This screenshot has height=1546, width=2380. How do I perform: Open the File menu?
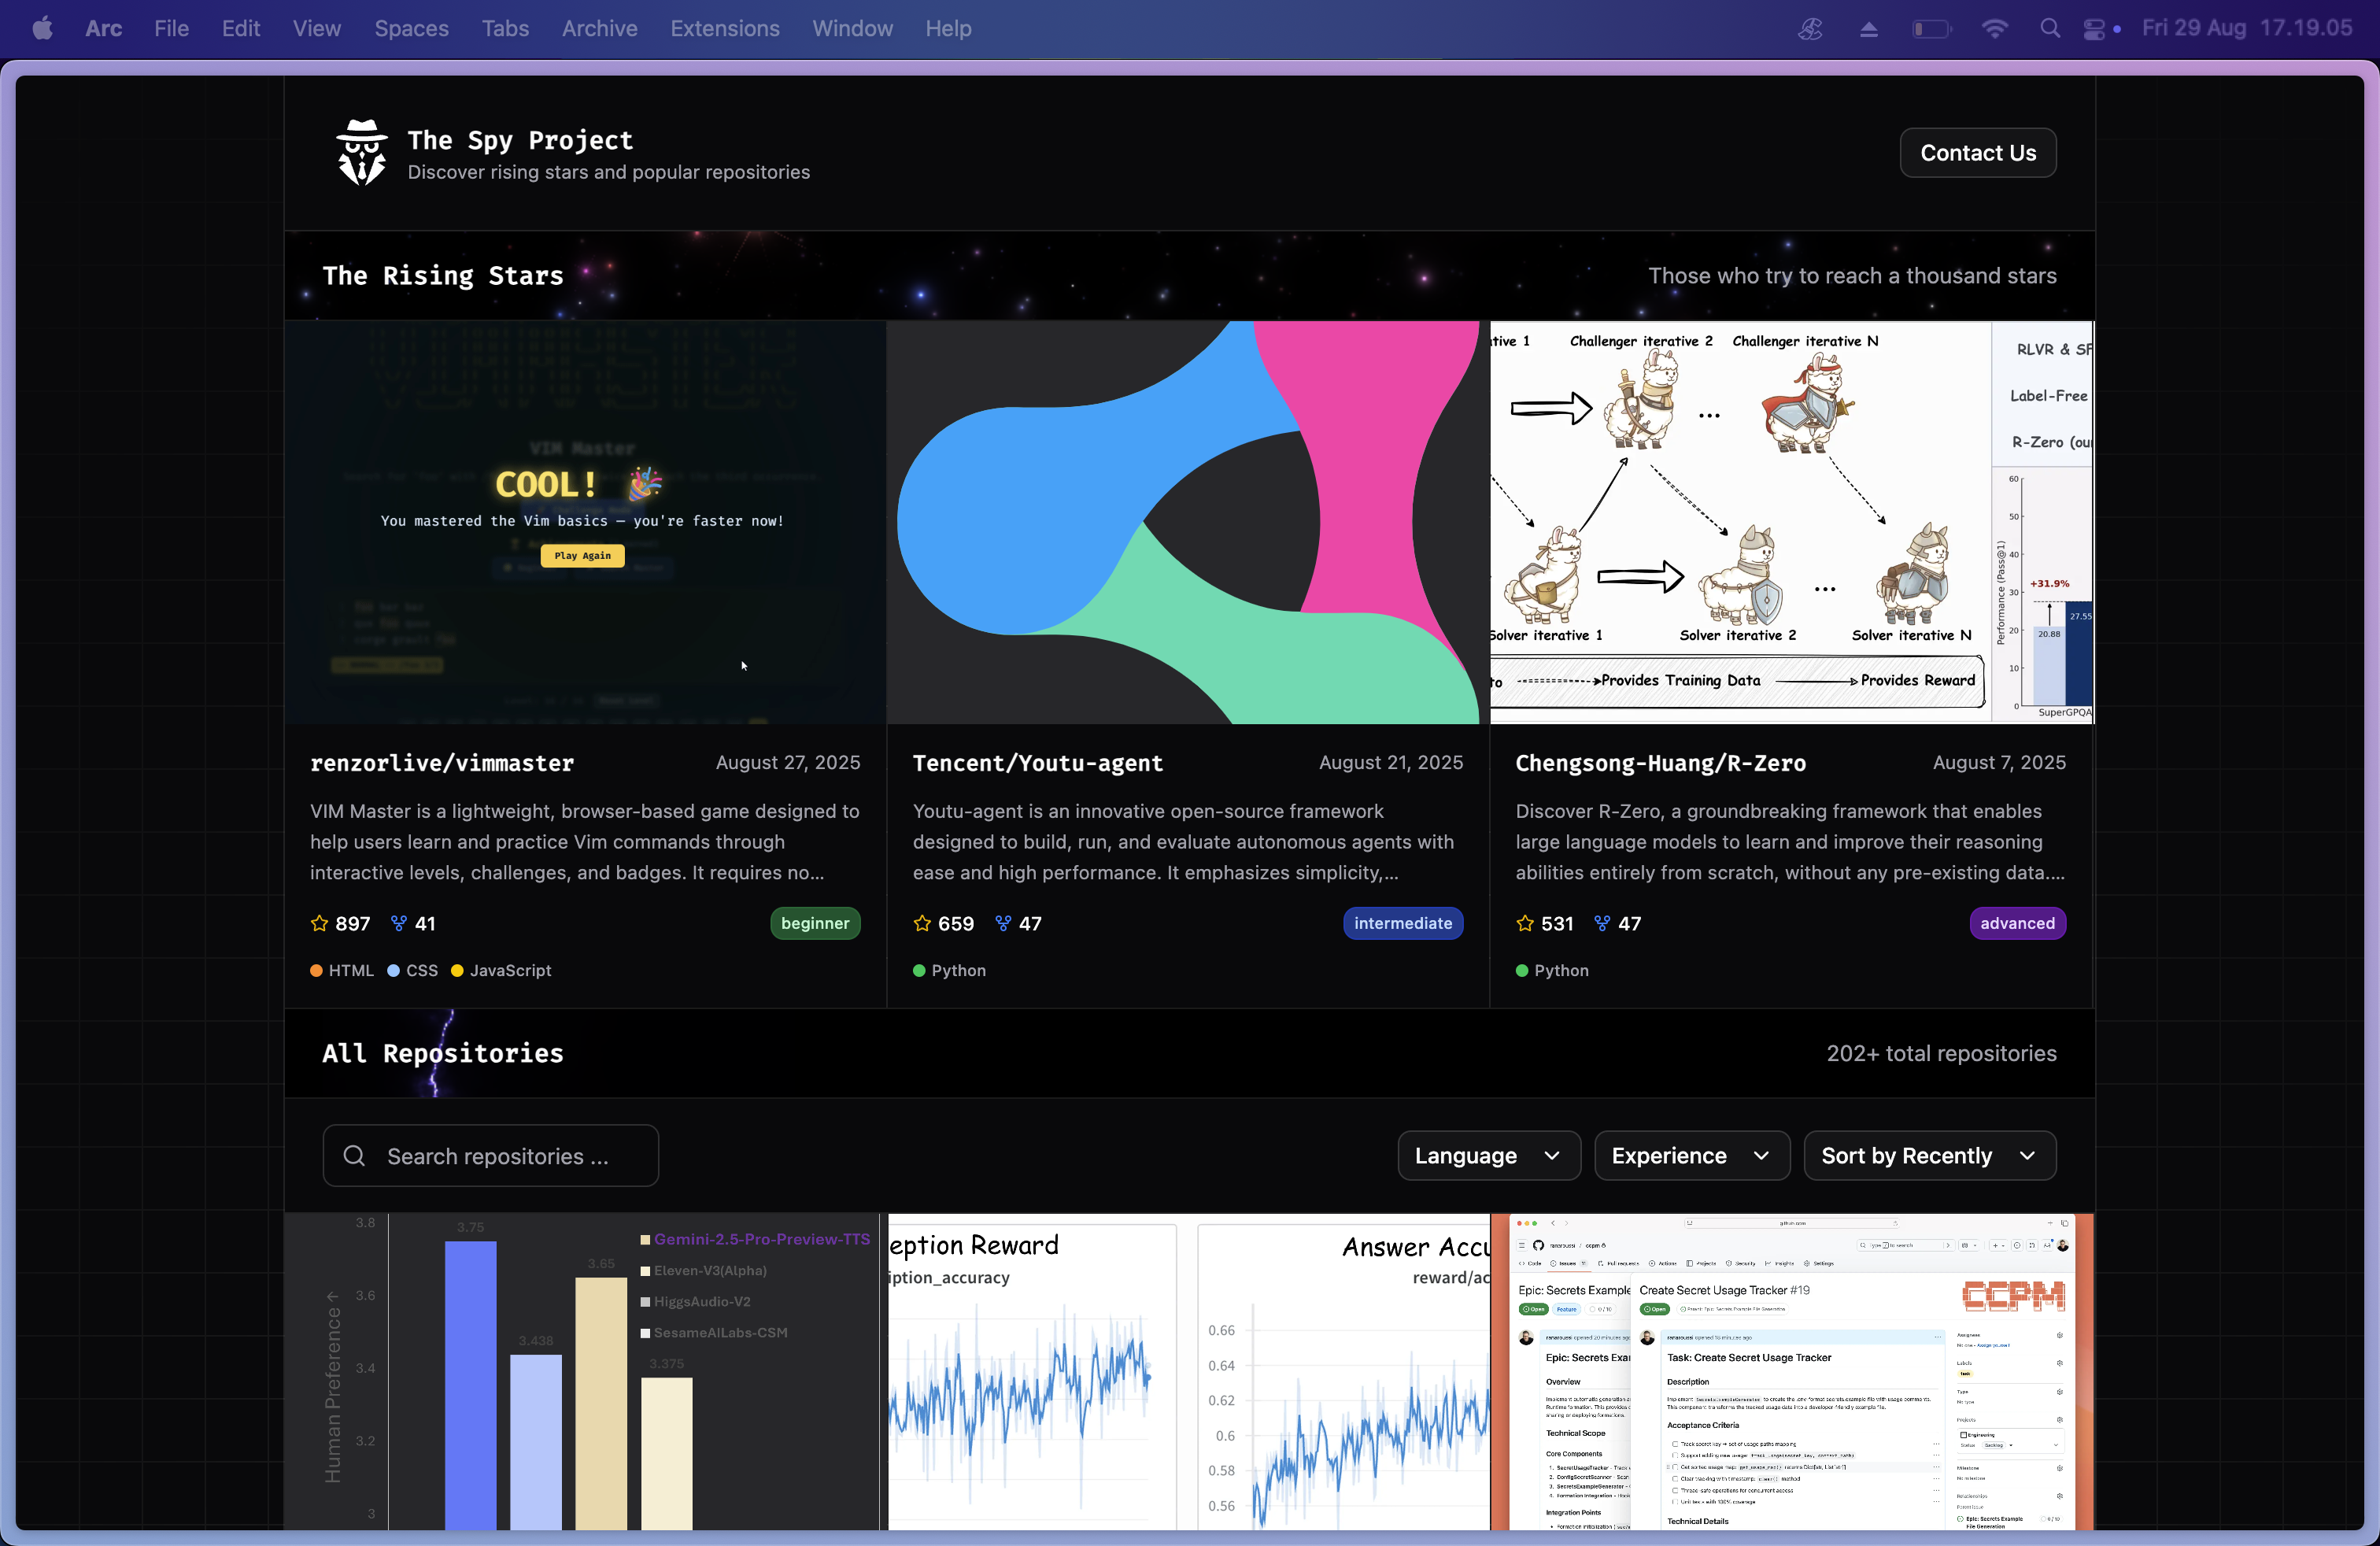coord(171,28)
